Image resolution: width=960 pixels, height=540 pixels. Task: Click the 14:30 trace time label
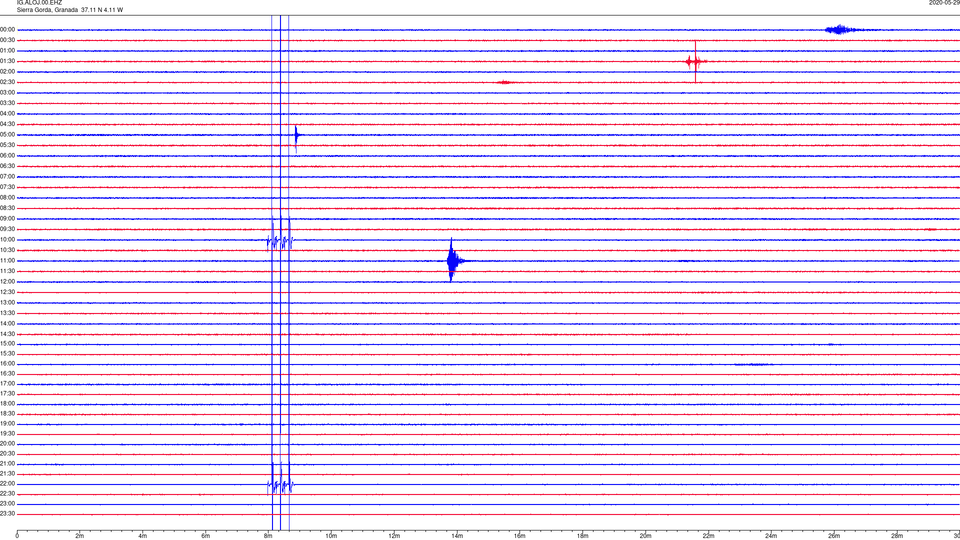pyautogui.click(x=8, y=334)
